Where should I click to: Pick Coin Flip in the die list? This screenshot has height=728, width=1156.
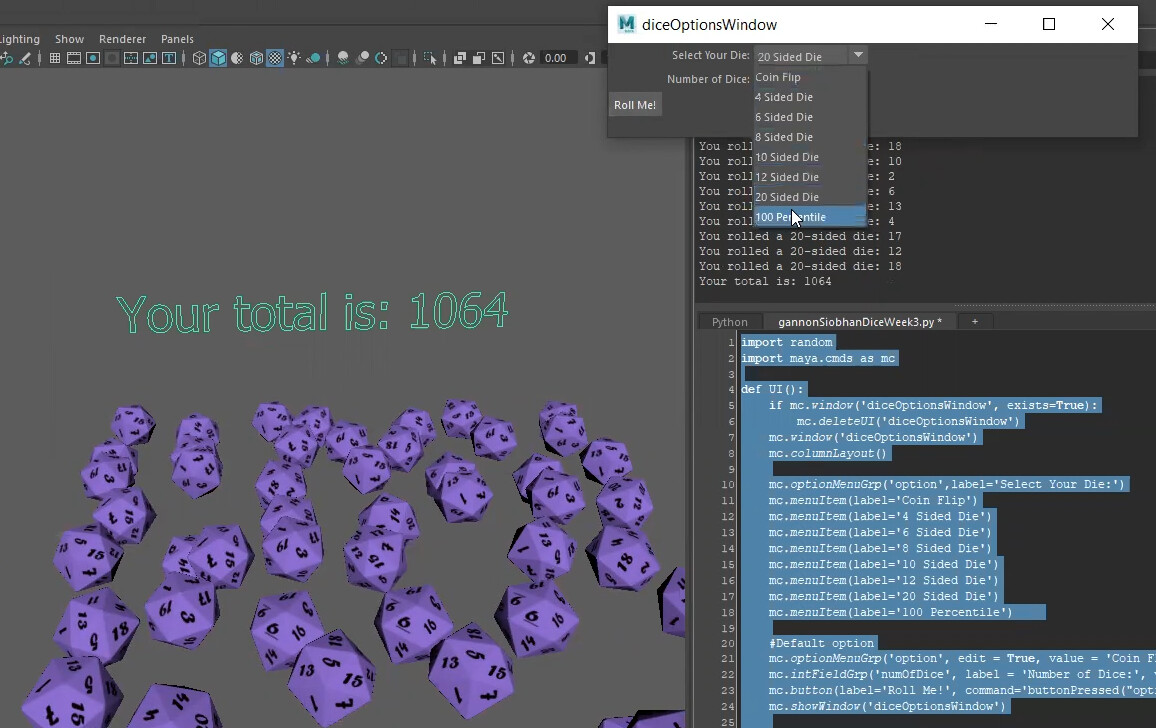[778, 77]
